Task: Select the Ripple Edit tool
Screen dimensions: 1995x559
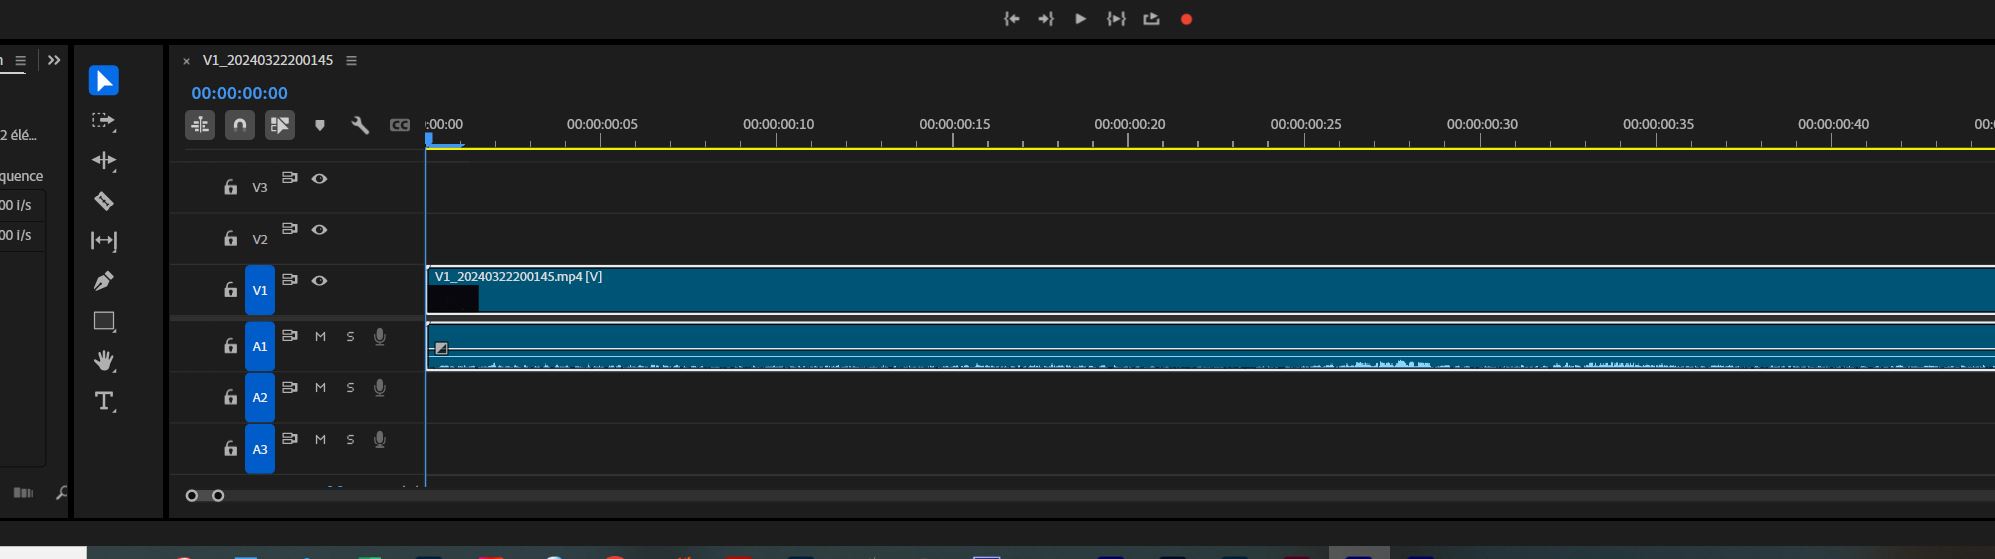Action: click(104, 161)
